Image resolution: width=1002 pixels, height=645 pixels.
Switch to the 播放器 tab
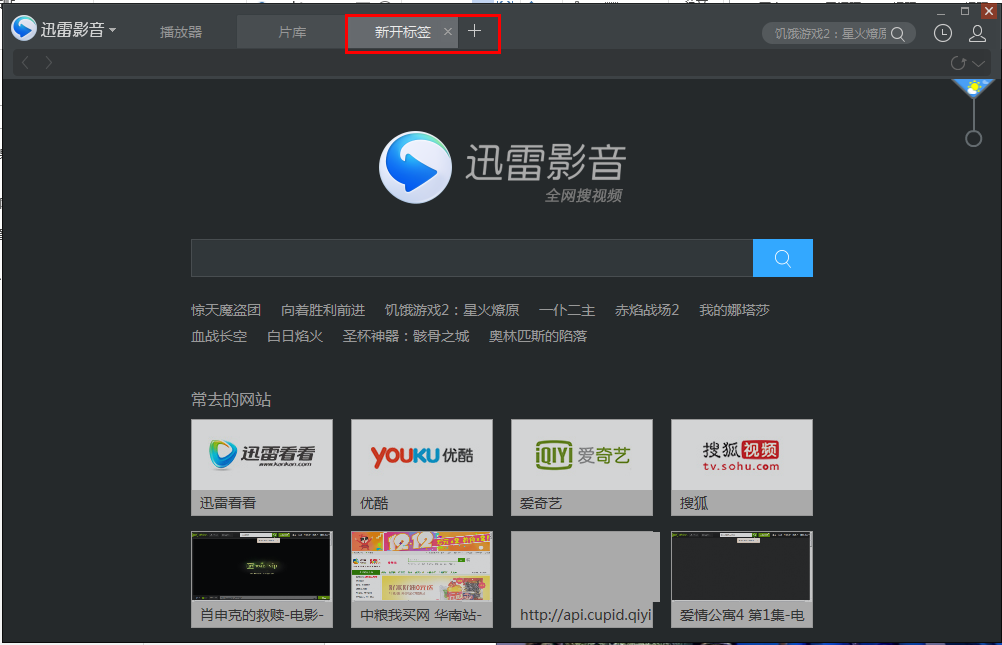(181, 32)
